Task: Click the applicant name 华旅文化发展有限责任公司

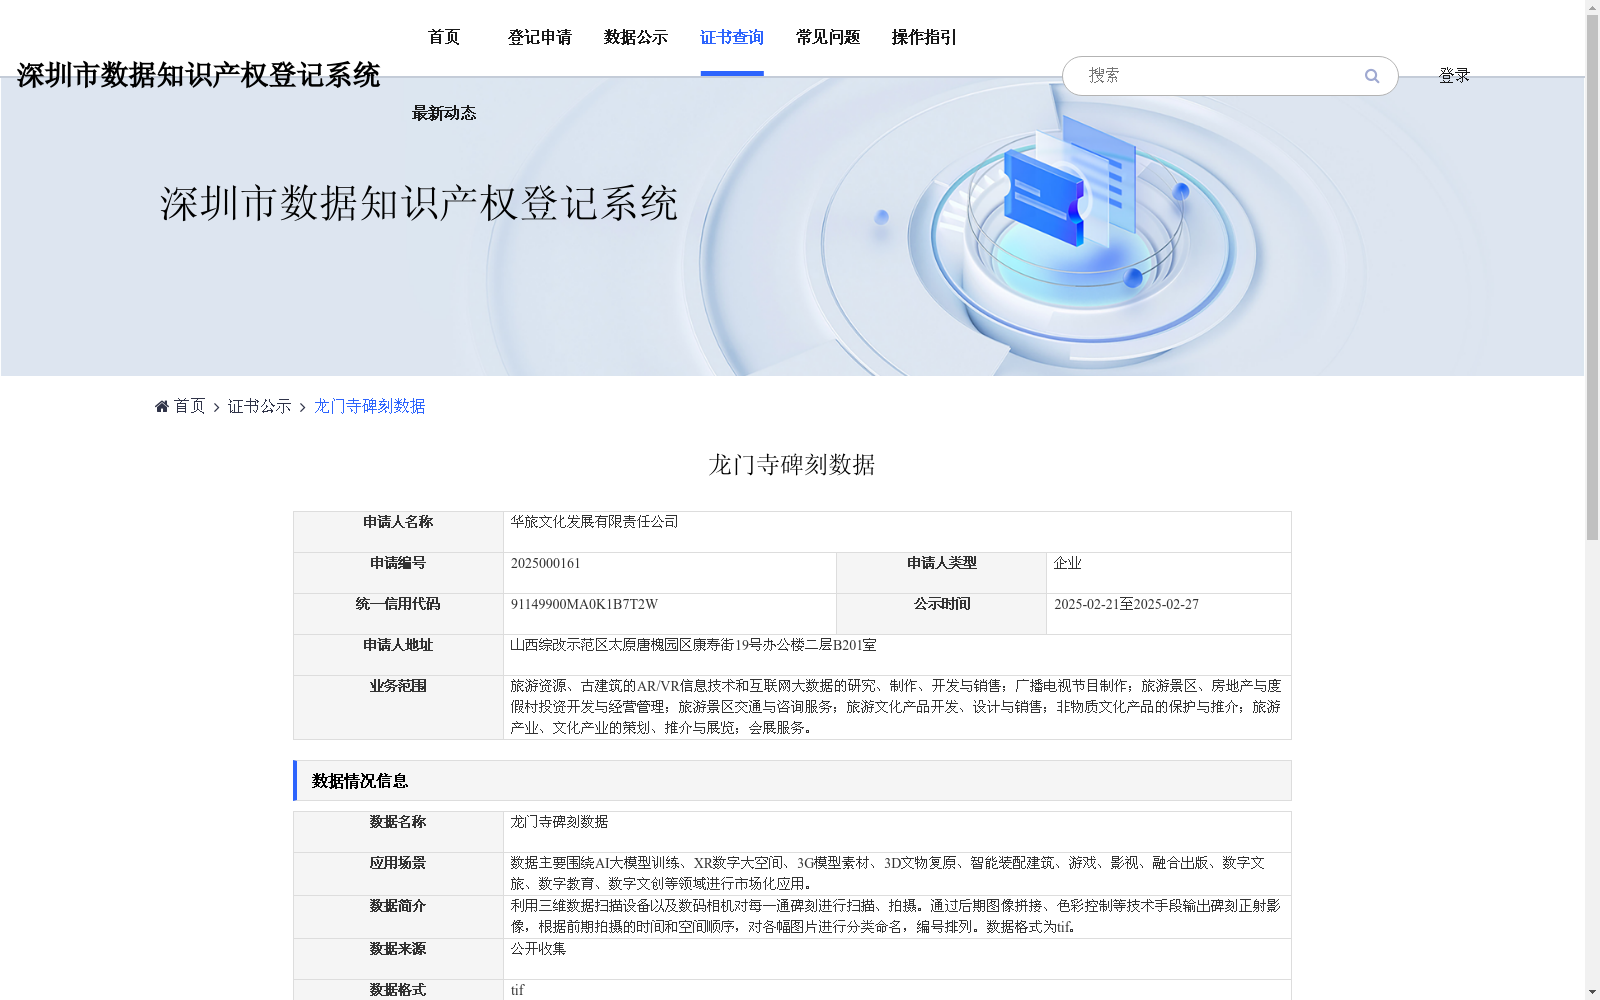Action: [594, 522]
